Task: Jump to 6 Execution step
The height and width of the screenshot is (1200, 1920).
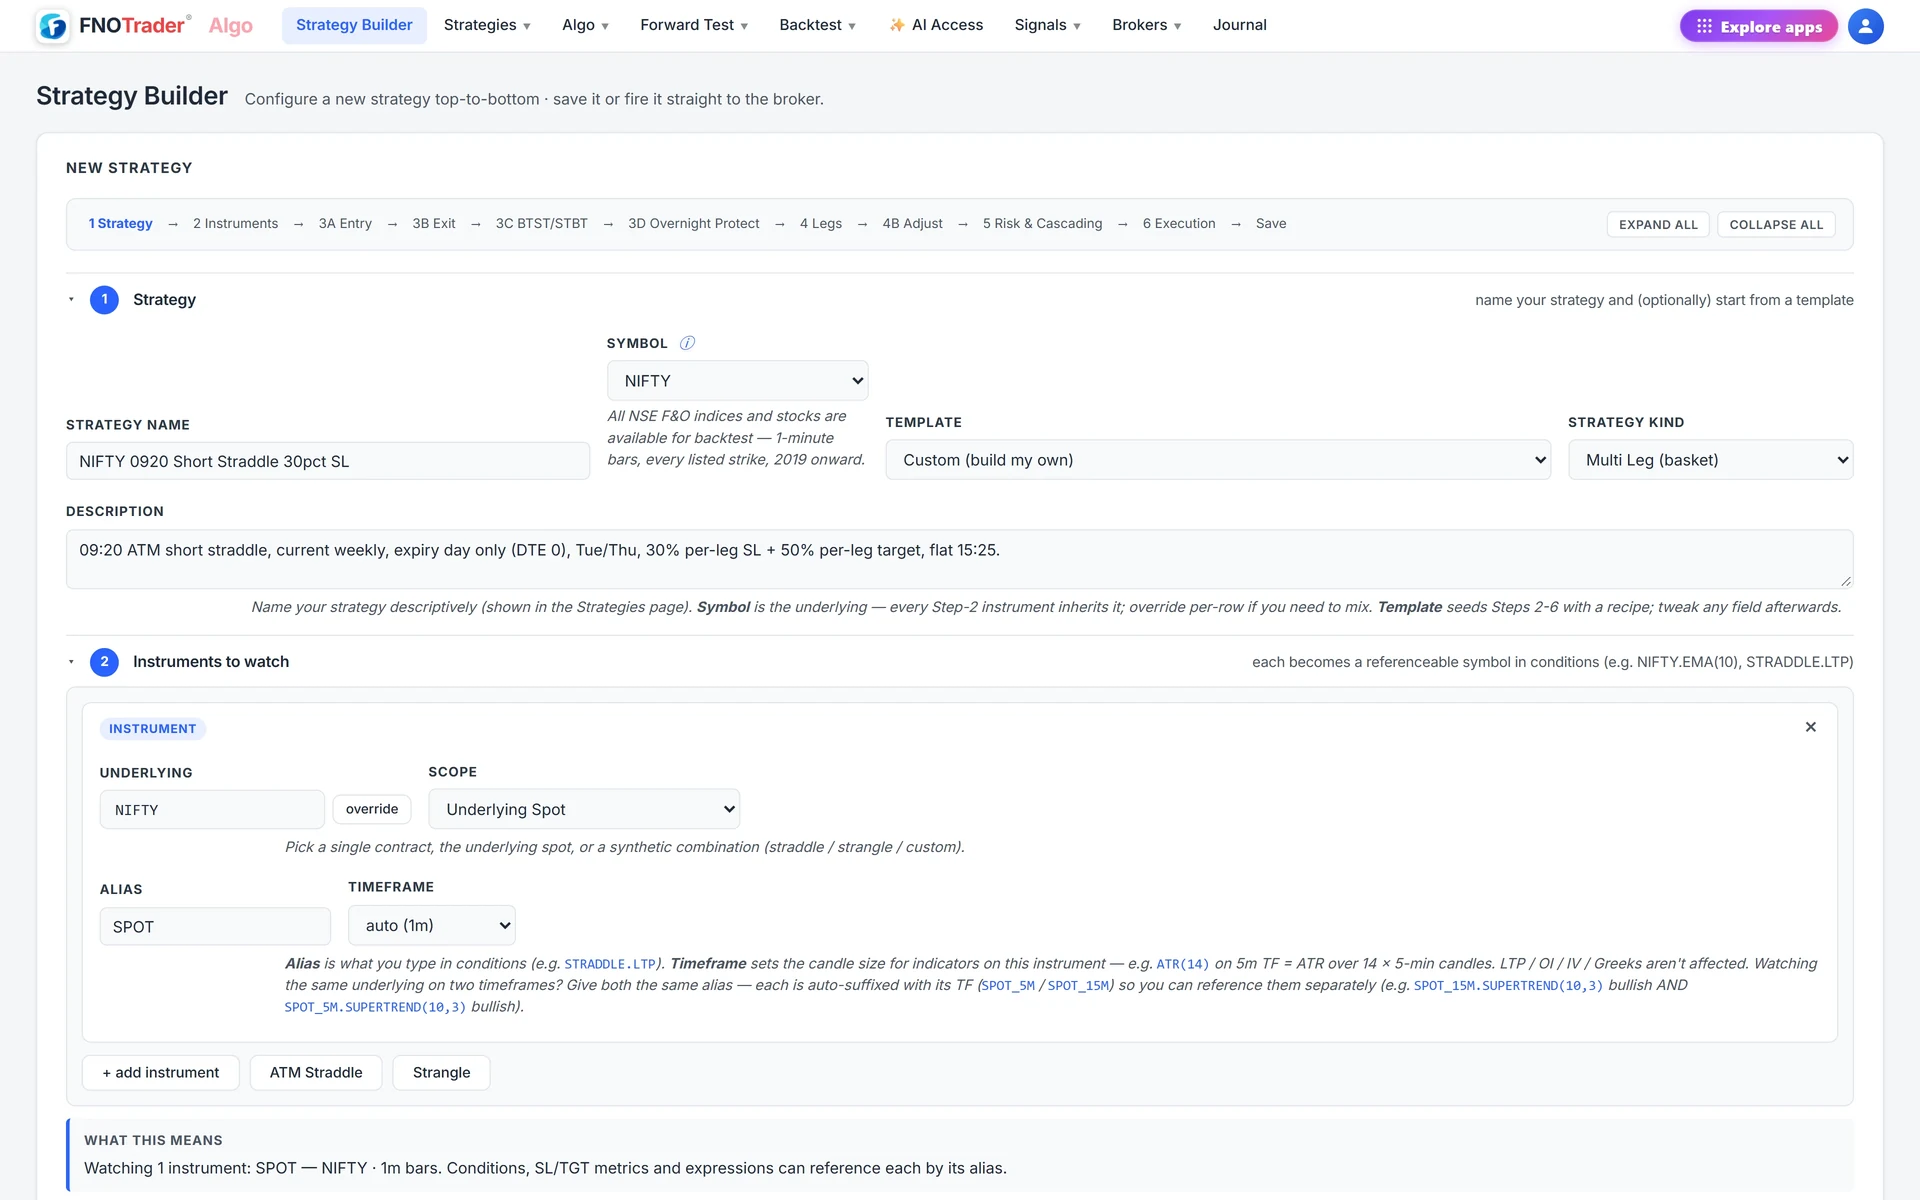Action: click(x=1179, y=224)
